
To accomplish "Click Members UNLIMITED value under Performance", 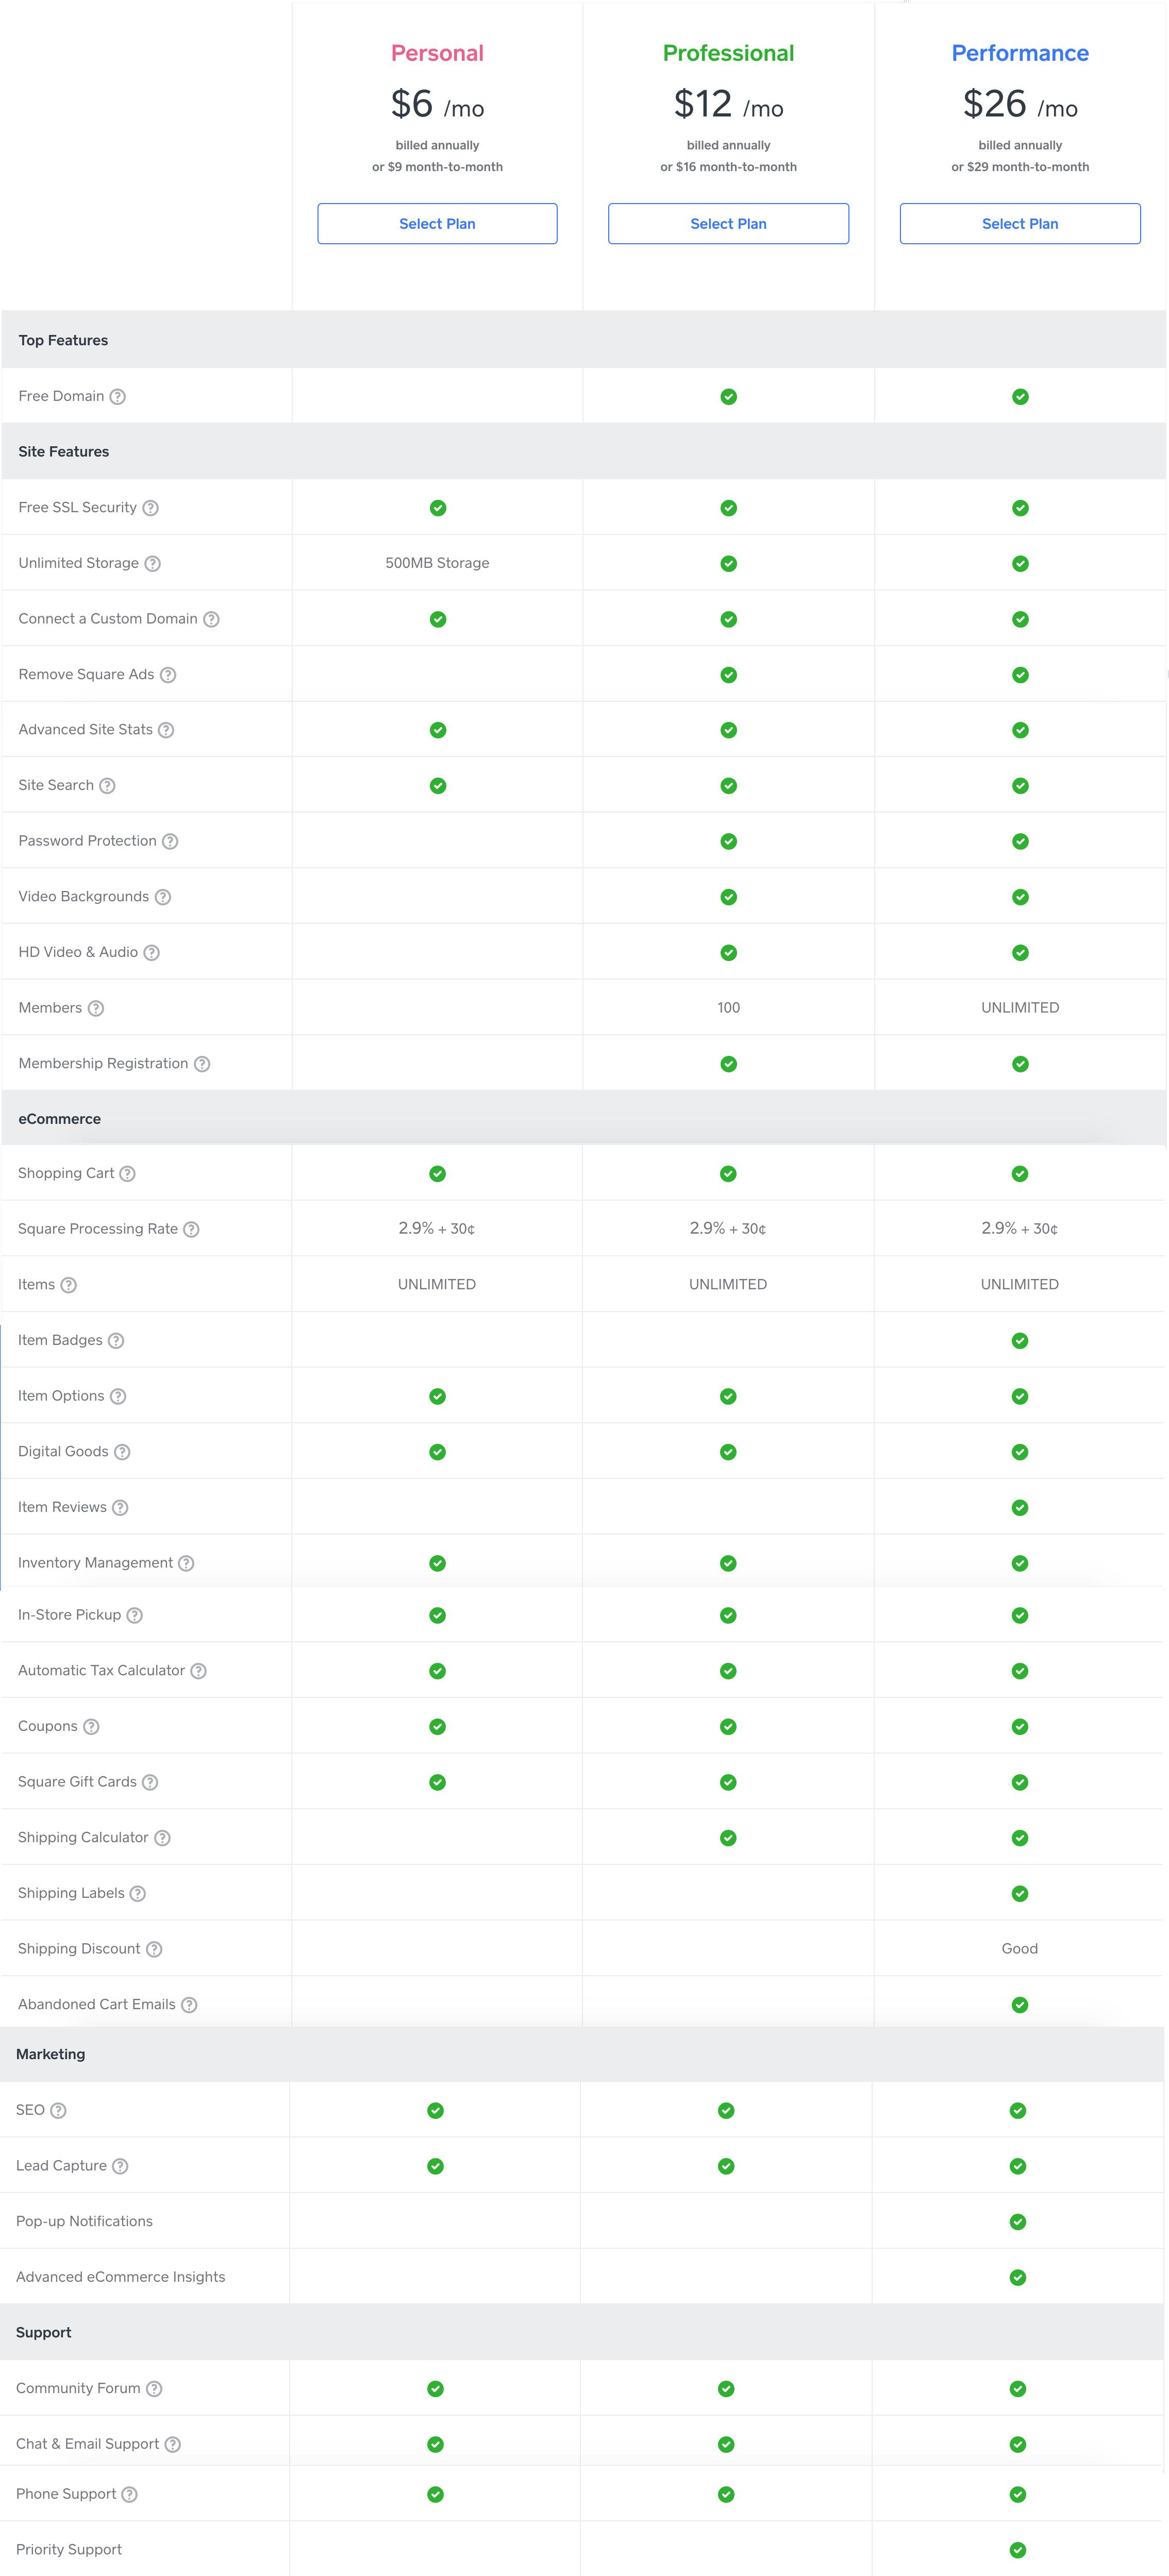I will [x=1020, y=1008].
